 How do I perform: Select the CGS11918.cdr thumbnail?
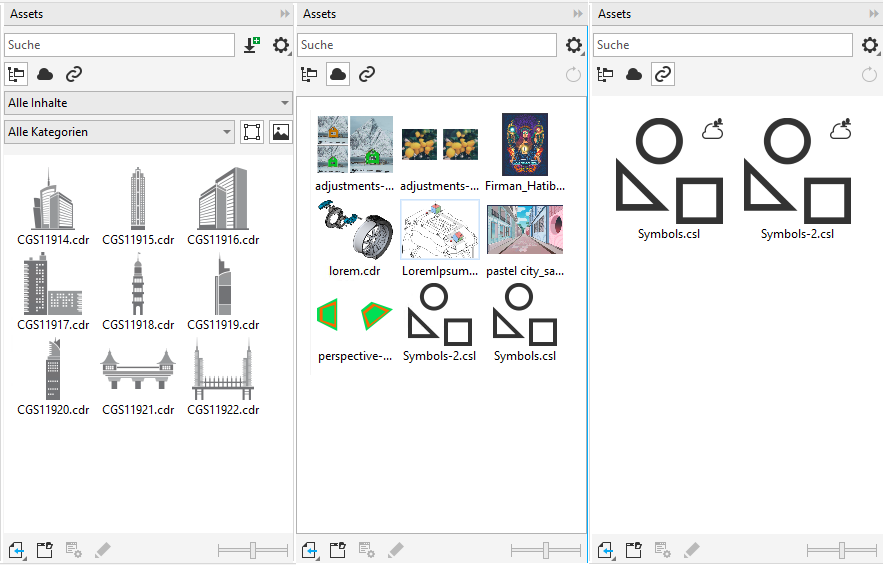point(138,290)
